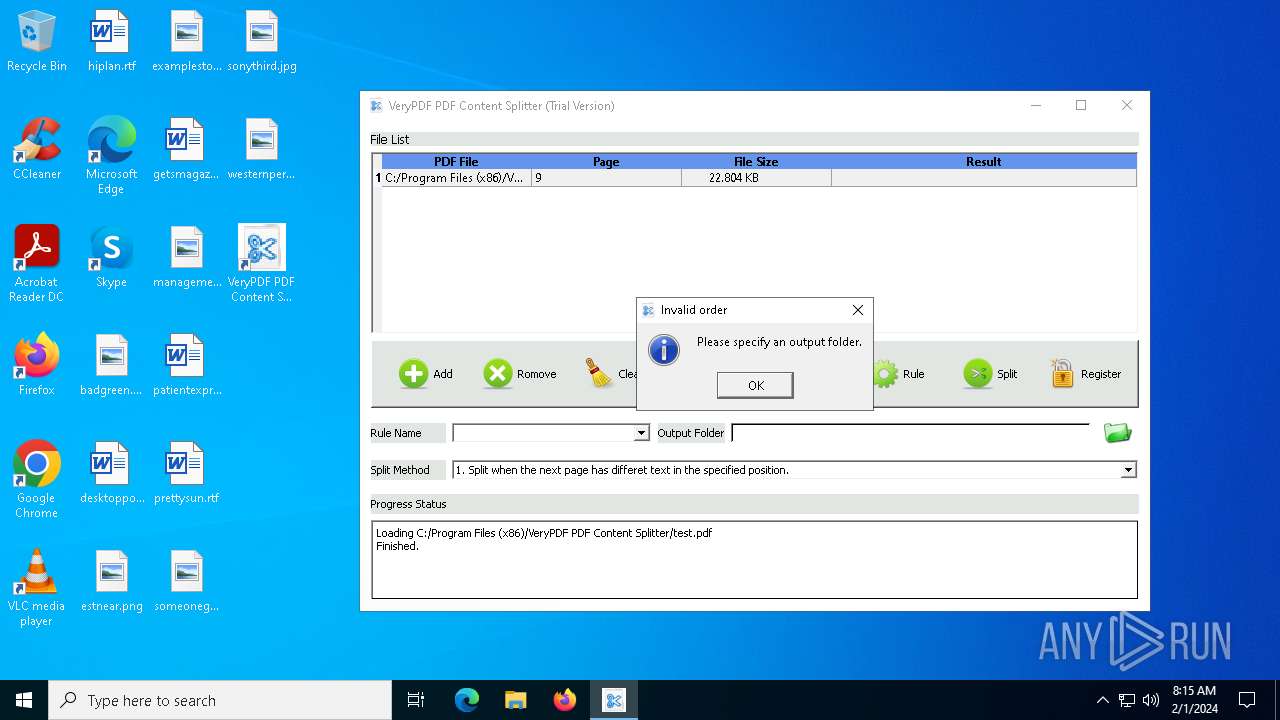Click the Result column header
The image size is (1280, 720).
pyautogui.click(x=984, y=161)
